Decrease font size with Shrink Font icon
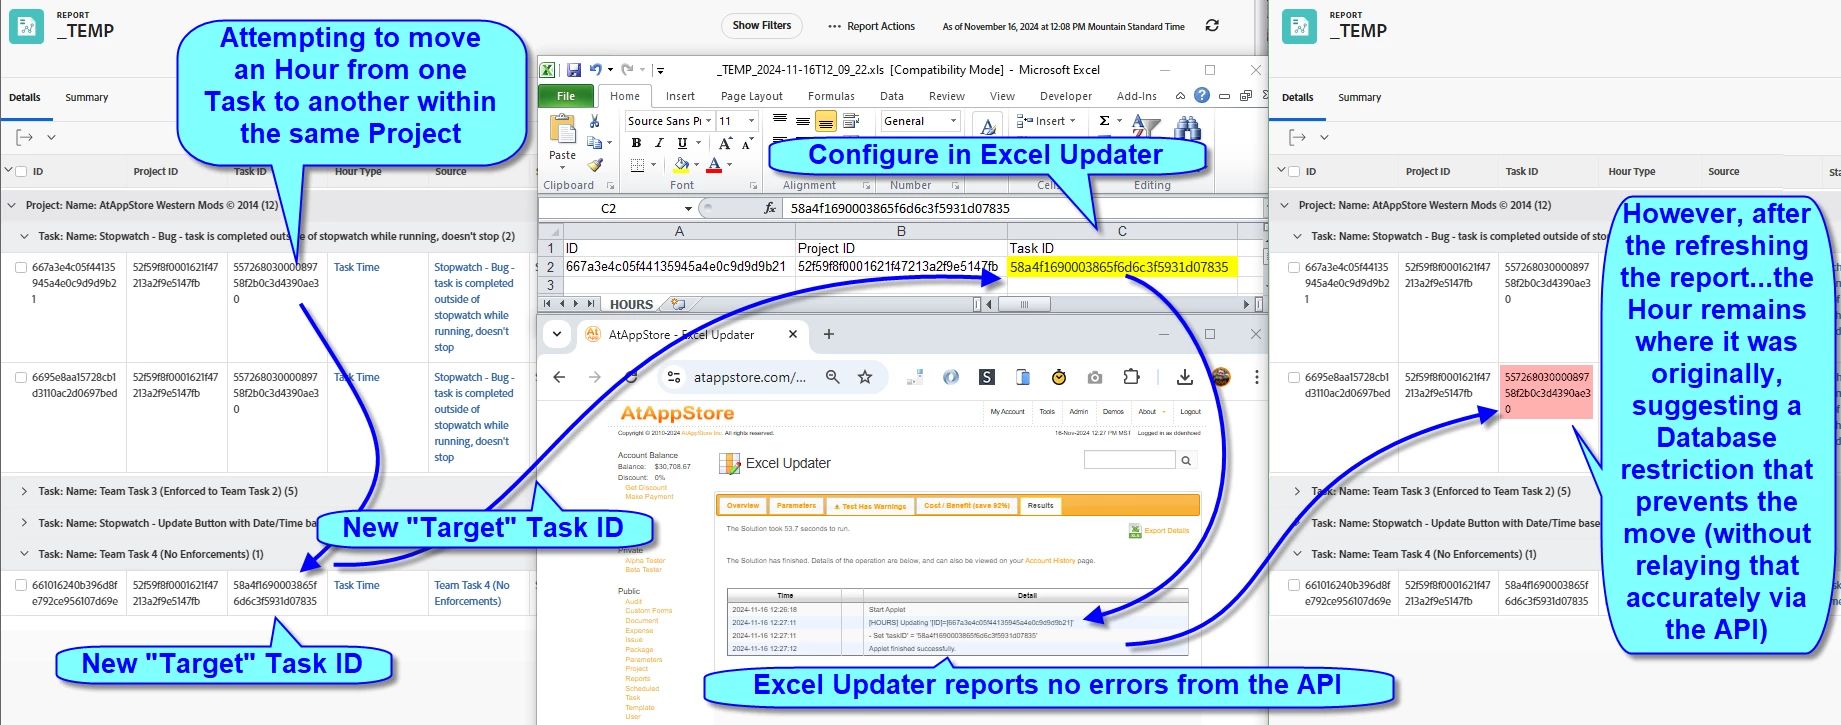 click(746, 143)
